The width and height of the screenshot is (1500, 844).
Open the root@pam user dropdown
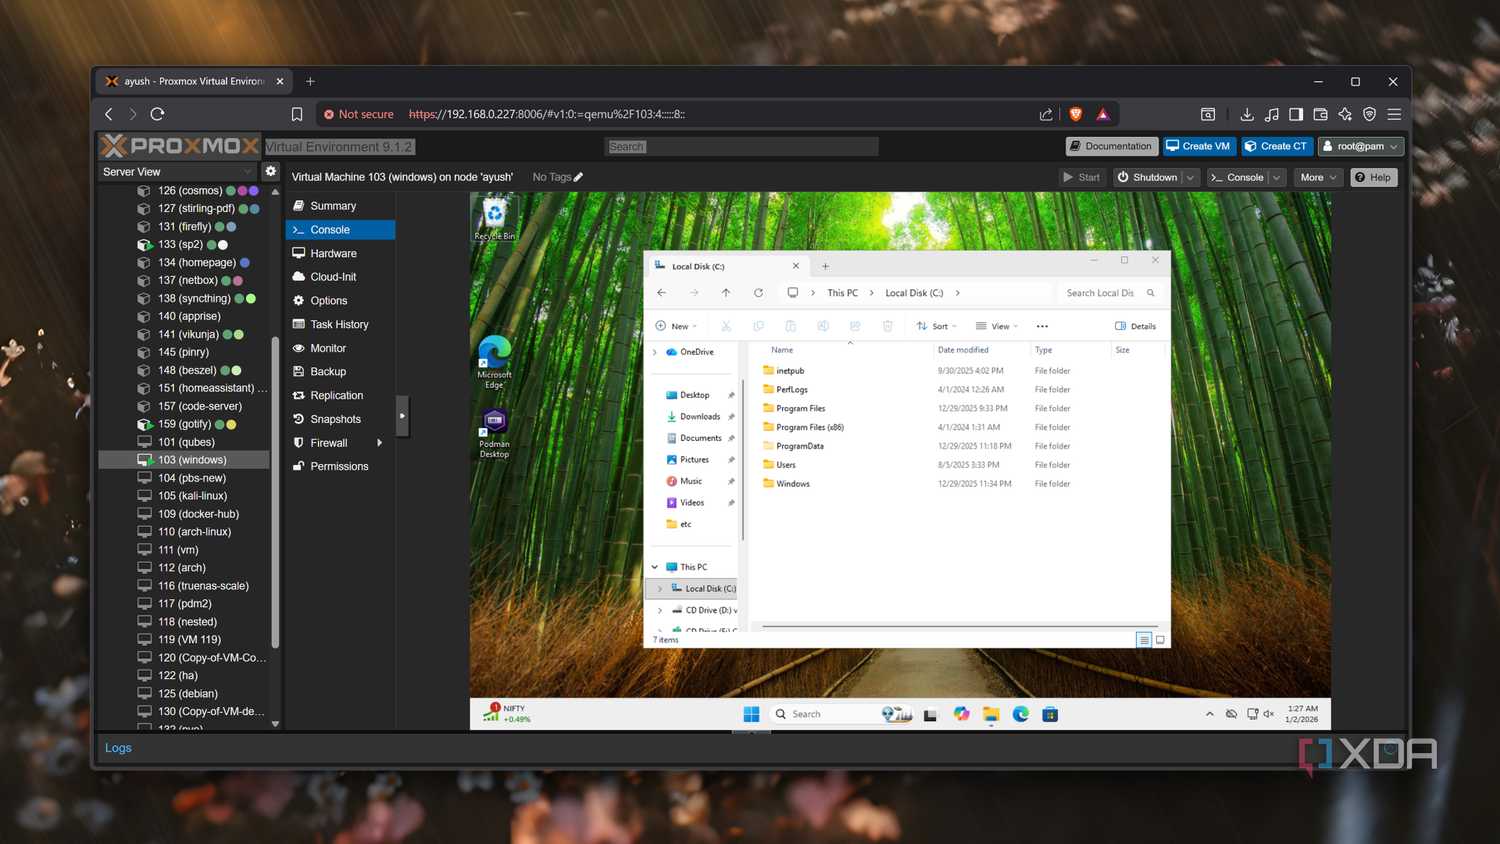point(1361,146)
